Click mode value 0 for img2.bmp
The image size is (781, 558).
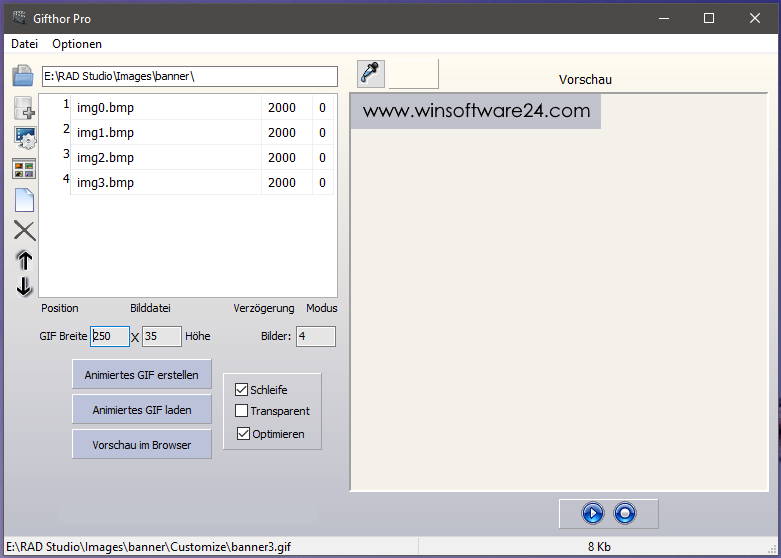(x=322, y=157)
